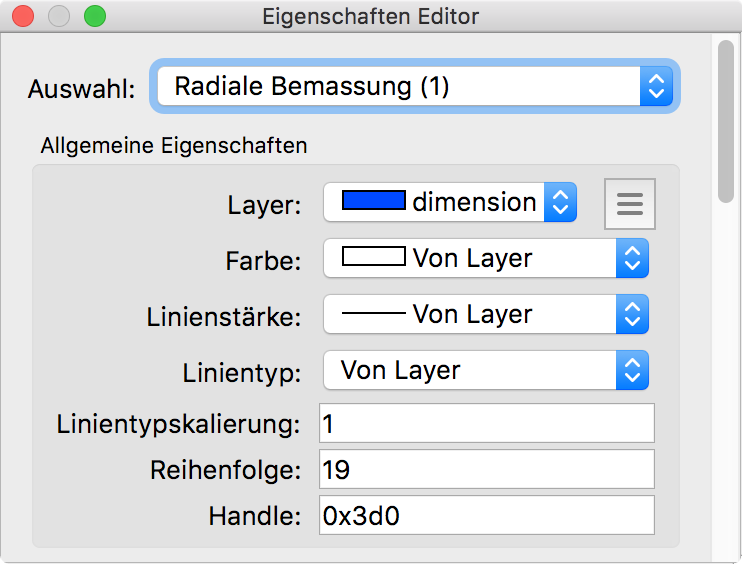Click the vertical scrollbar thumb
The image size is (742, 564).
tap(726, 120)
